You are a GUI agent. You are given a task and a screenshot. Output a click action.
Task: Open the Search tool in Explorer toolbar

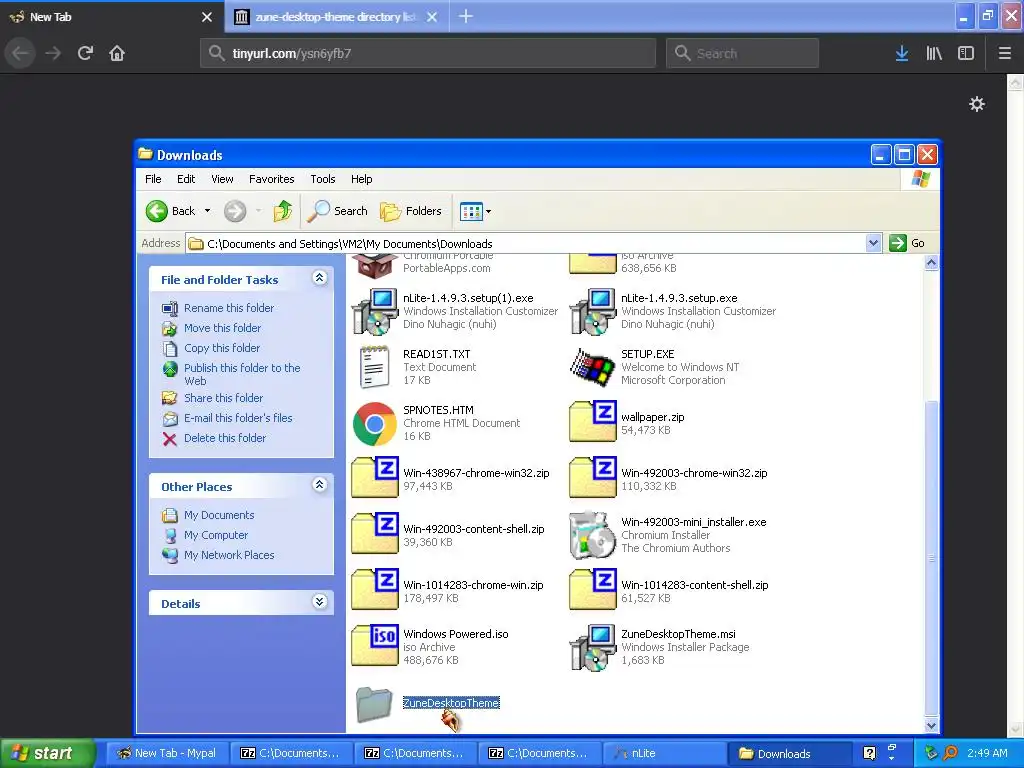338,211
